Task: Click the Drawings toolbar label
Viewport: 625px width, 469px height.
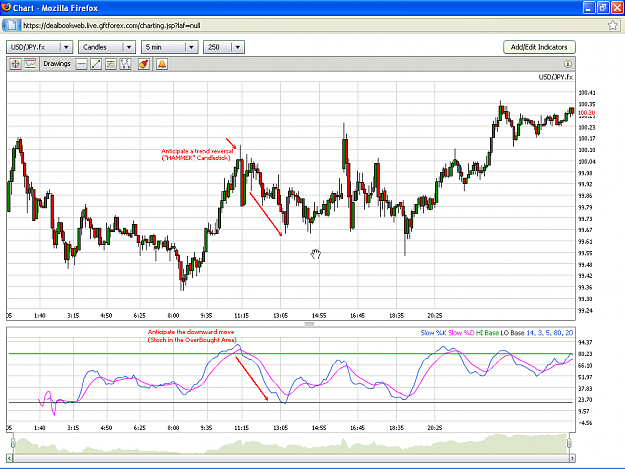Action: pos(57,64)
